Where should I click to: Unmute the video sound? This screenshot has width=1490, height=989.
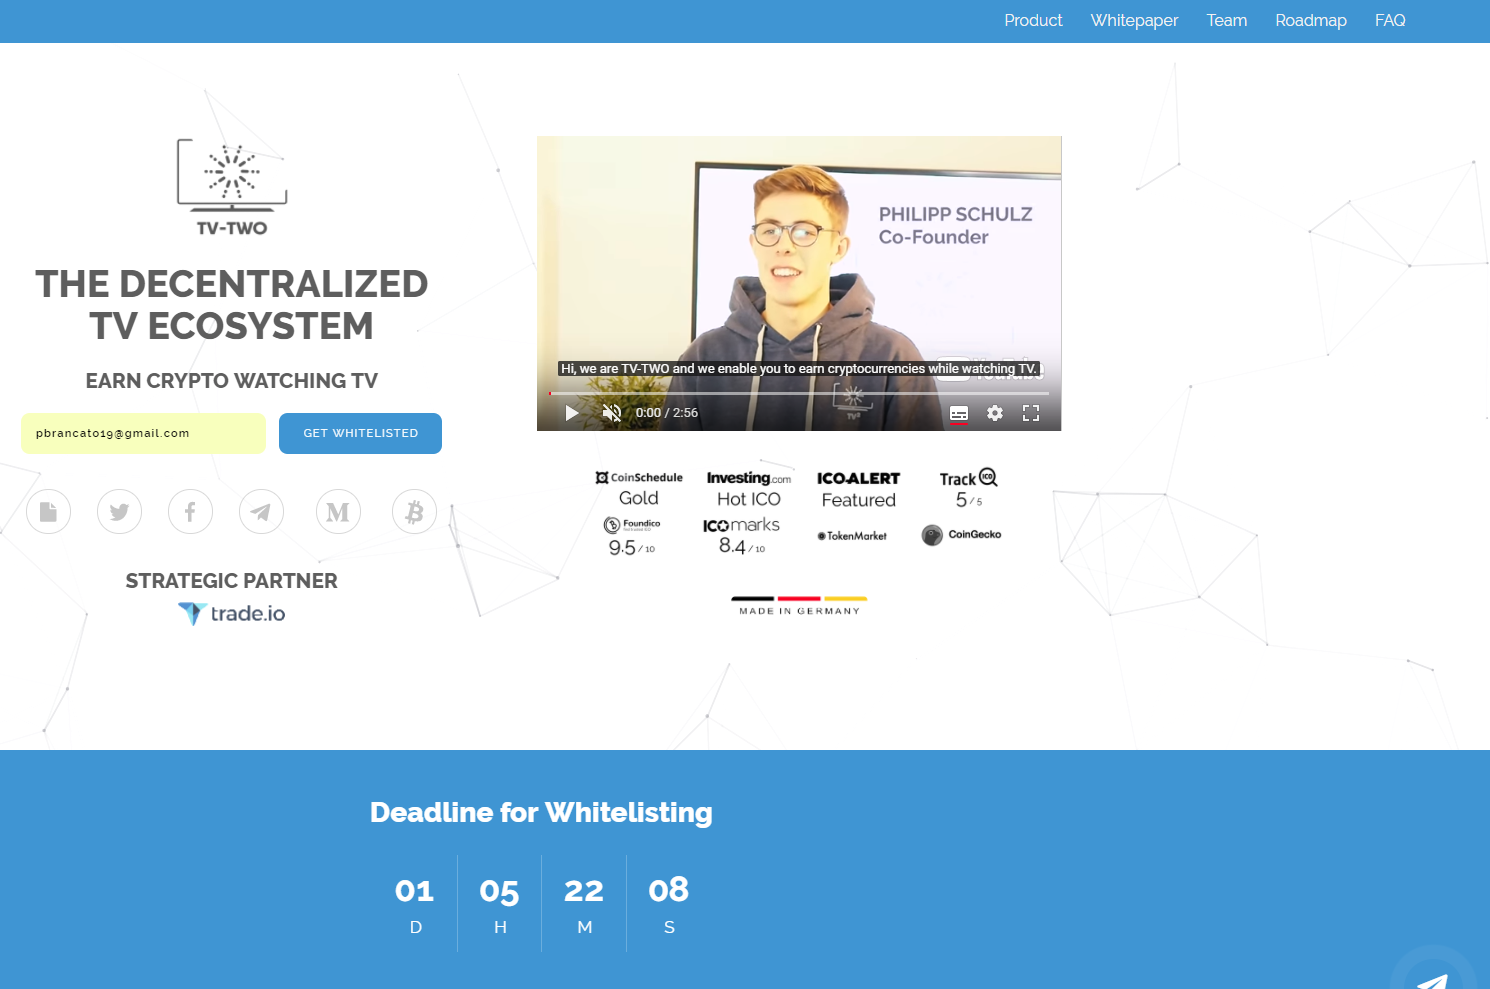[x=612, y=413]
